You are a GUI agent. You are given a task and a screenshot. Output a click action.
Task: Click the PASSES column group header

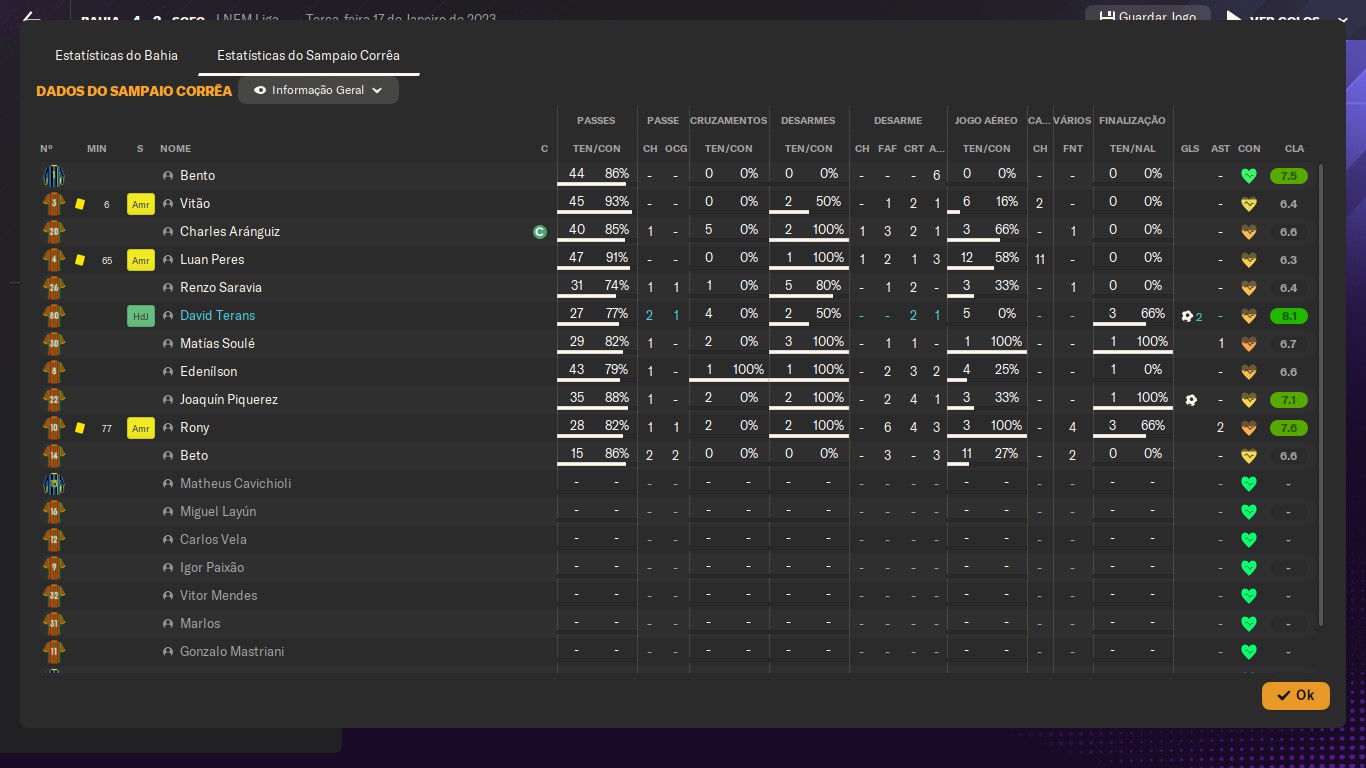pyautogui.click(x=596, y=120)
